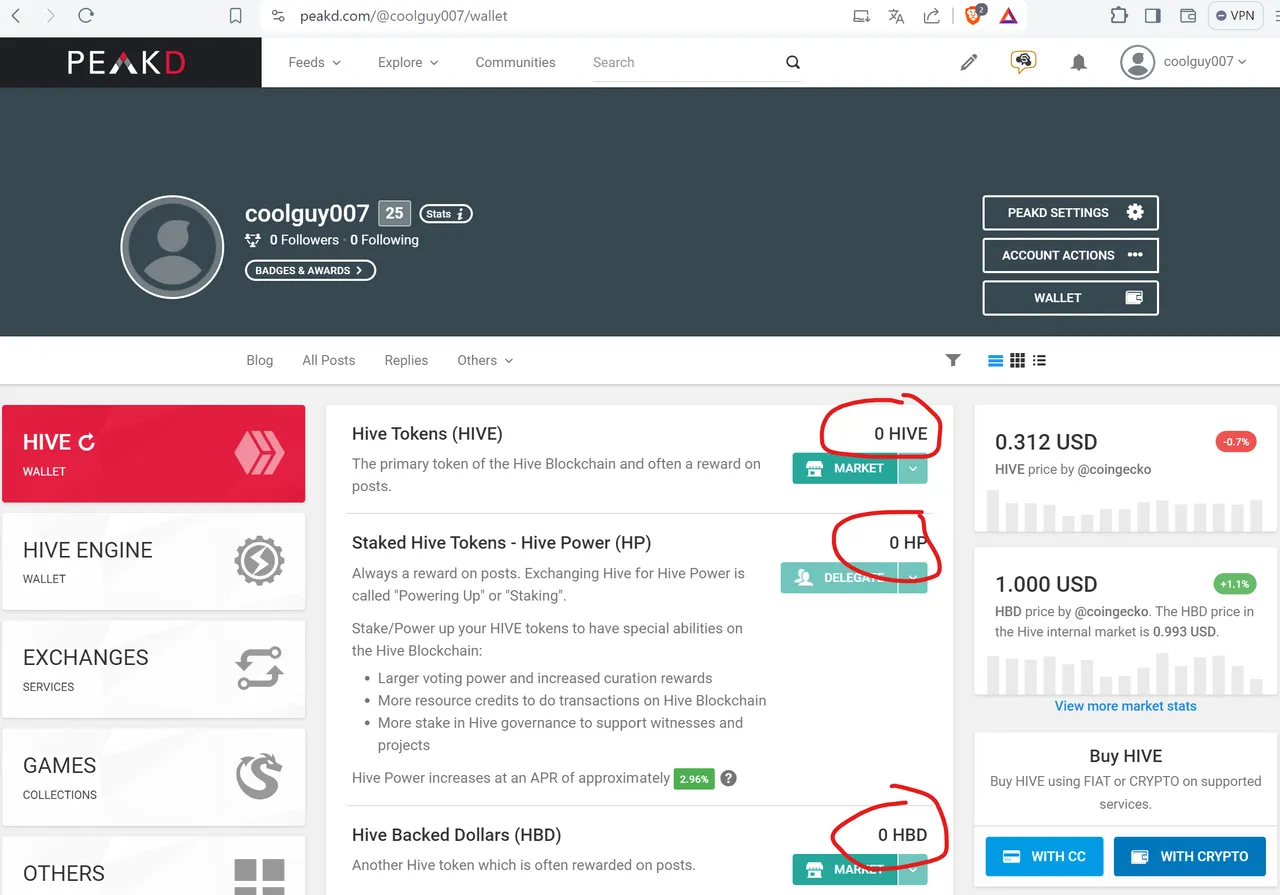1280x895 pixels.
Task: Compose a new post with the pencil icon
Action: click(x=968, y=62)
